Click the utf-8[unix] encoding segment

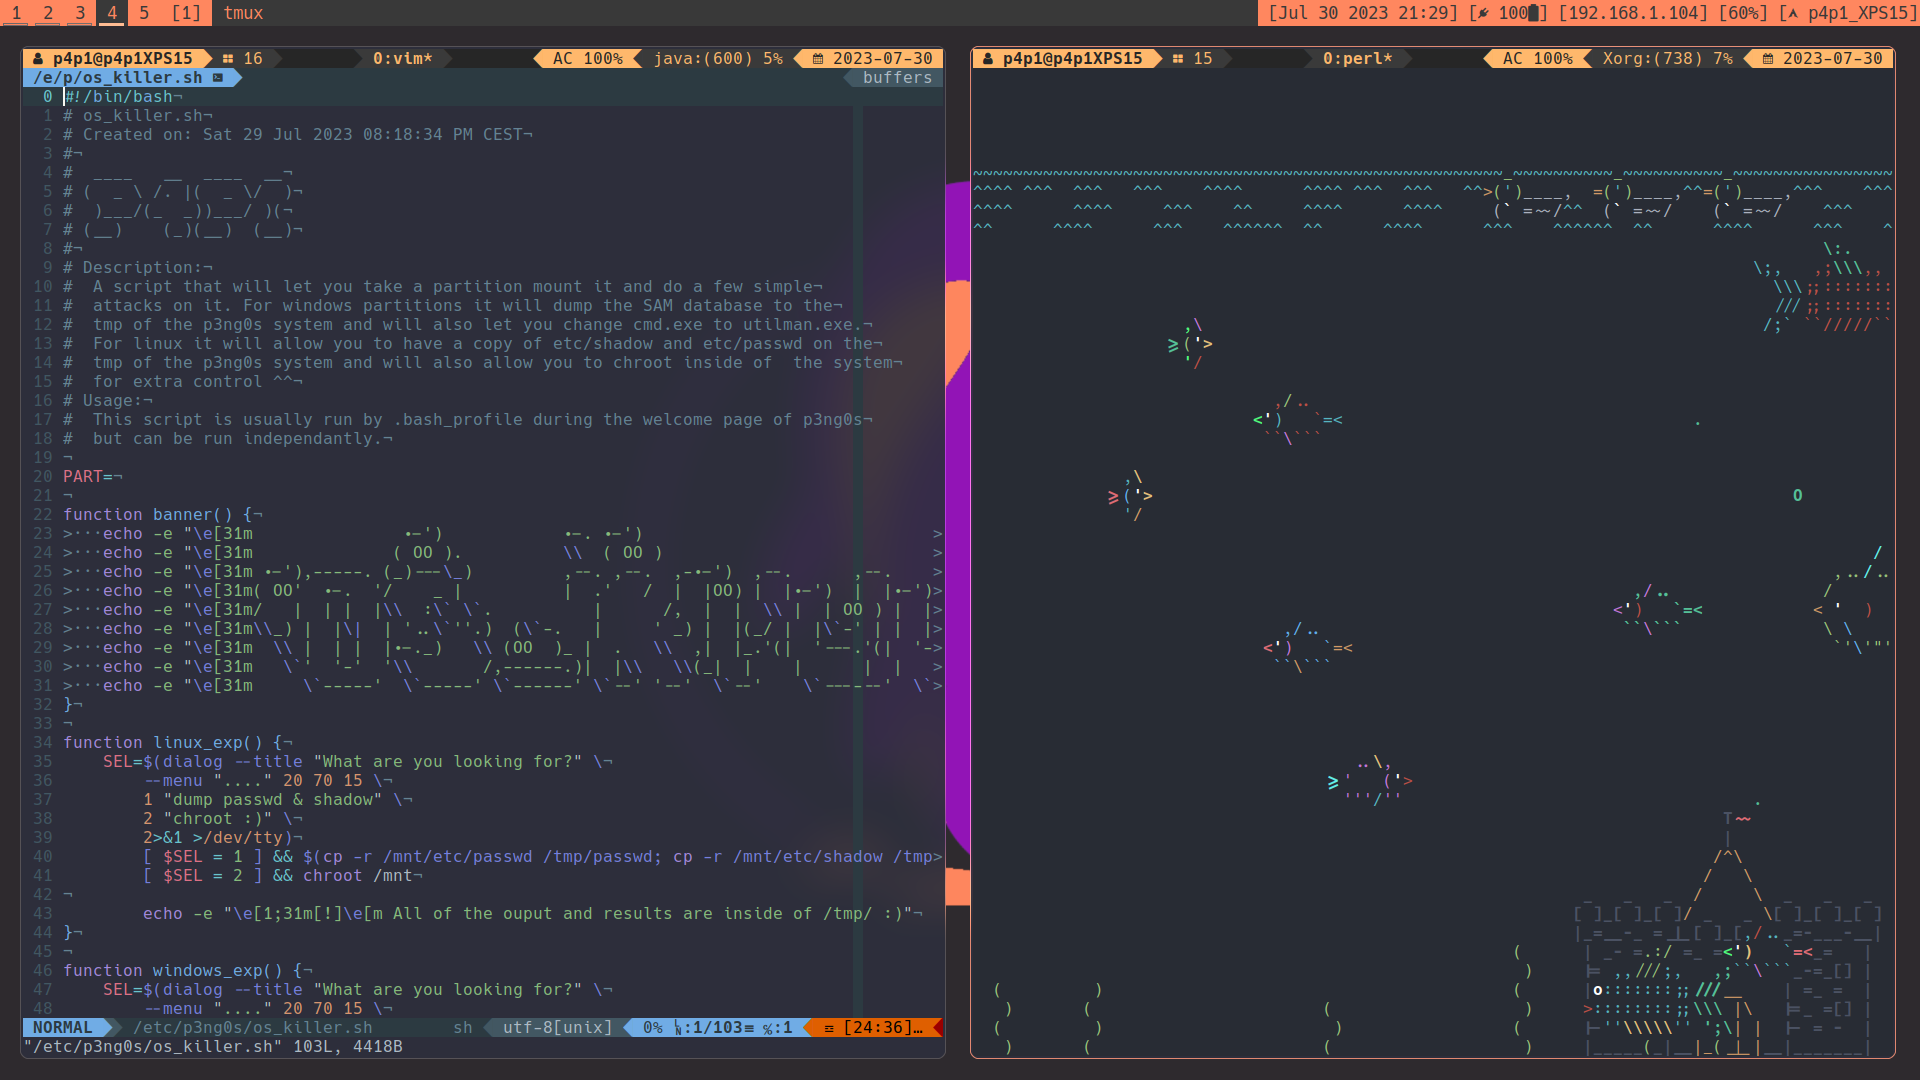point(557,1028)
